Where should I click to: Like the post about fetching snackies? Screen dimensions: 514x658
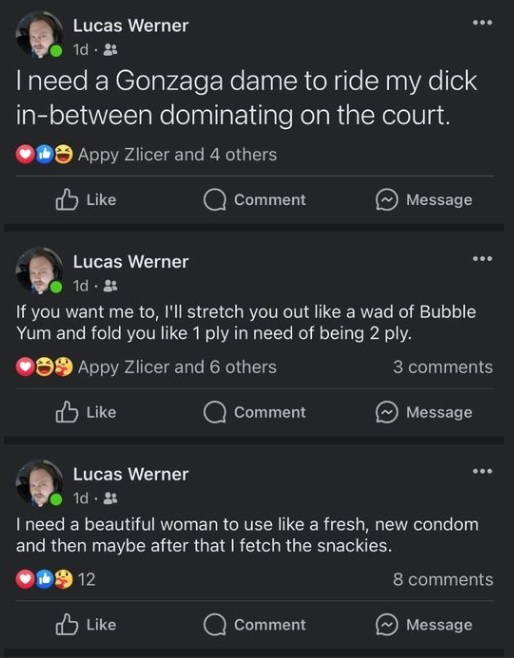[86, 624]
